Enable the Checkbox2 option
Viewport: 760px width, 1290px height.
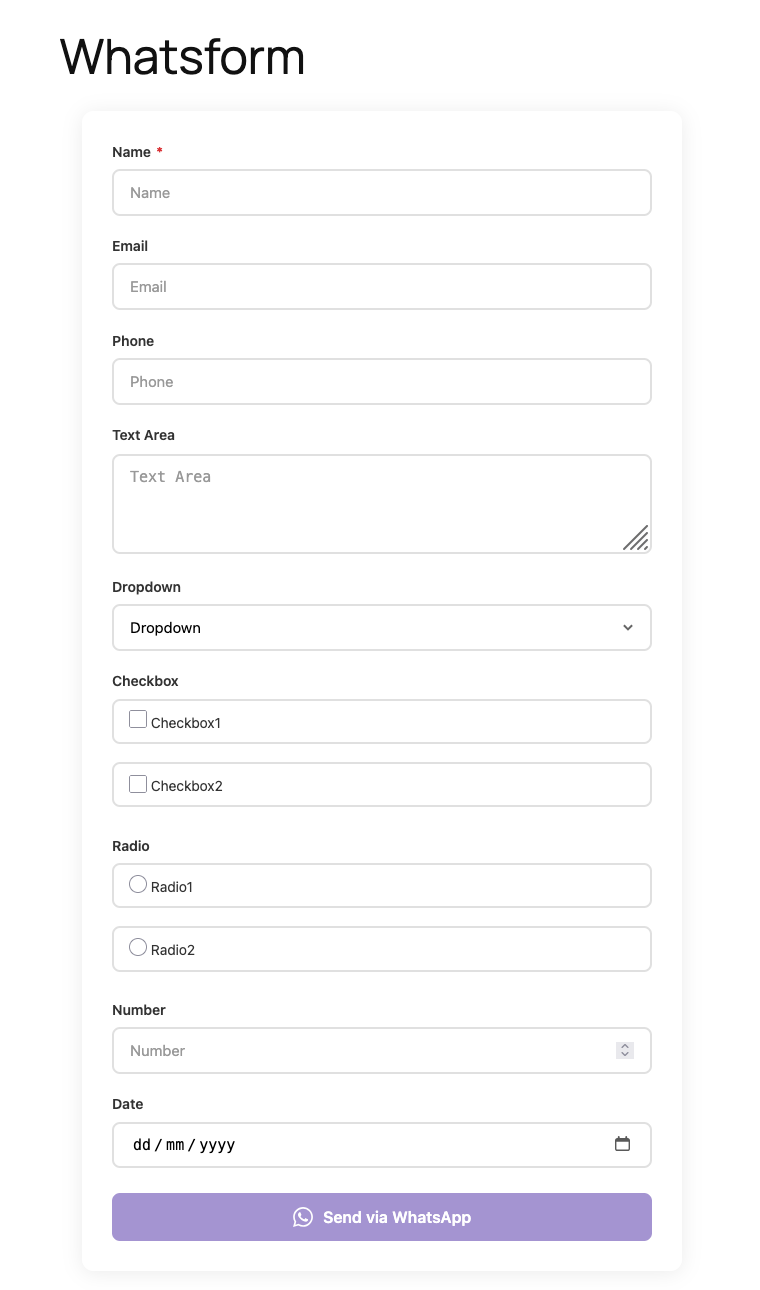coord(138,784)
